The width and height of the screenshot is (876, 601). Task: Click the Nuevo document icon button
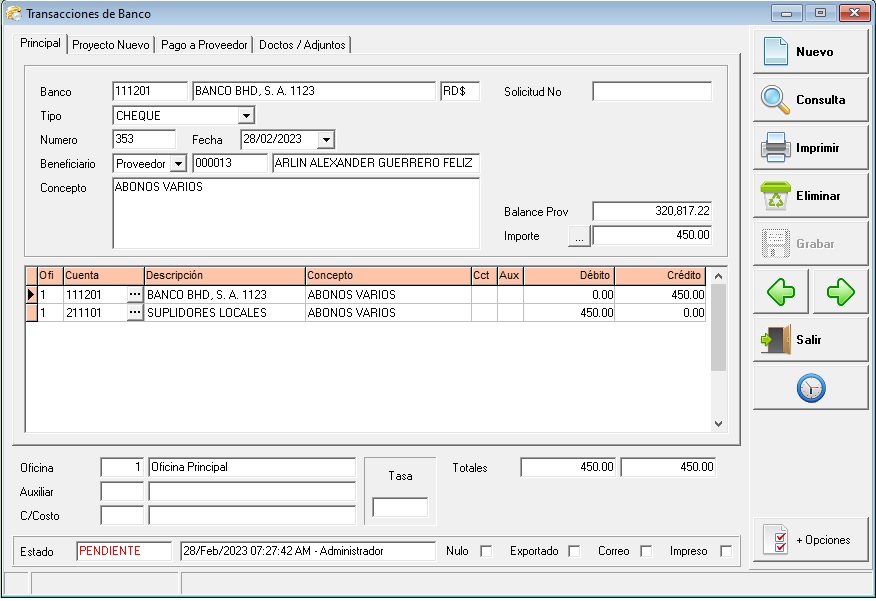[810, 52]
